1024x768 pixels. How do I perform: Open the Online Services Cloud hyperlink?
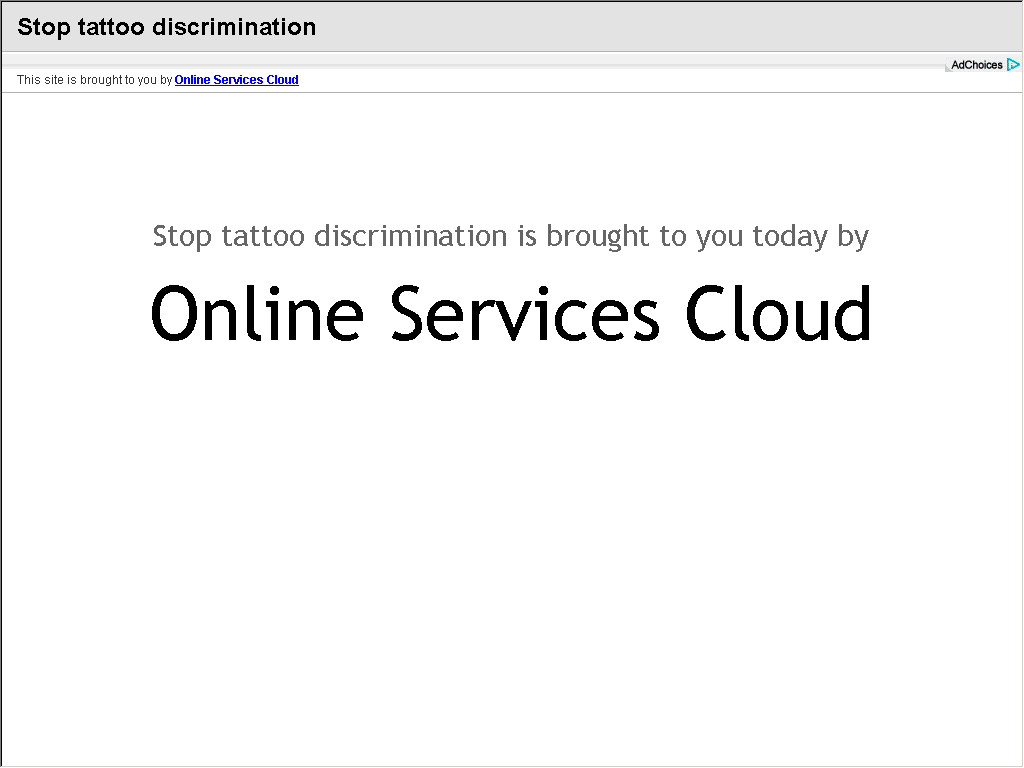pos(236,80)
